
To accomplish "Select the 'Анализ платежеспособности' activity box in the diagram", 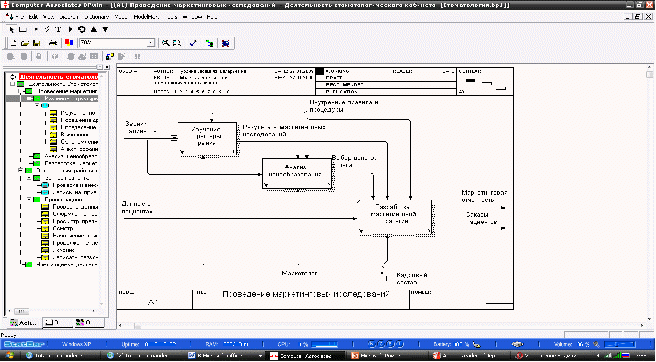I will (297, 174).
